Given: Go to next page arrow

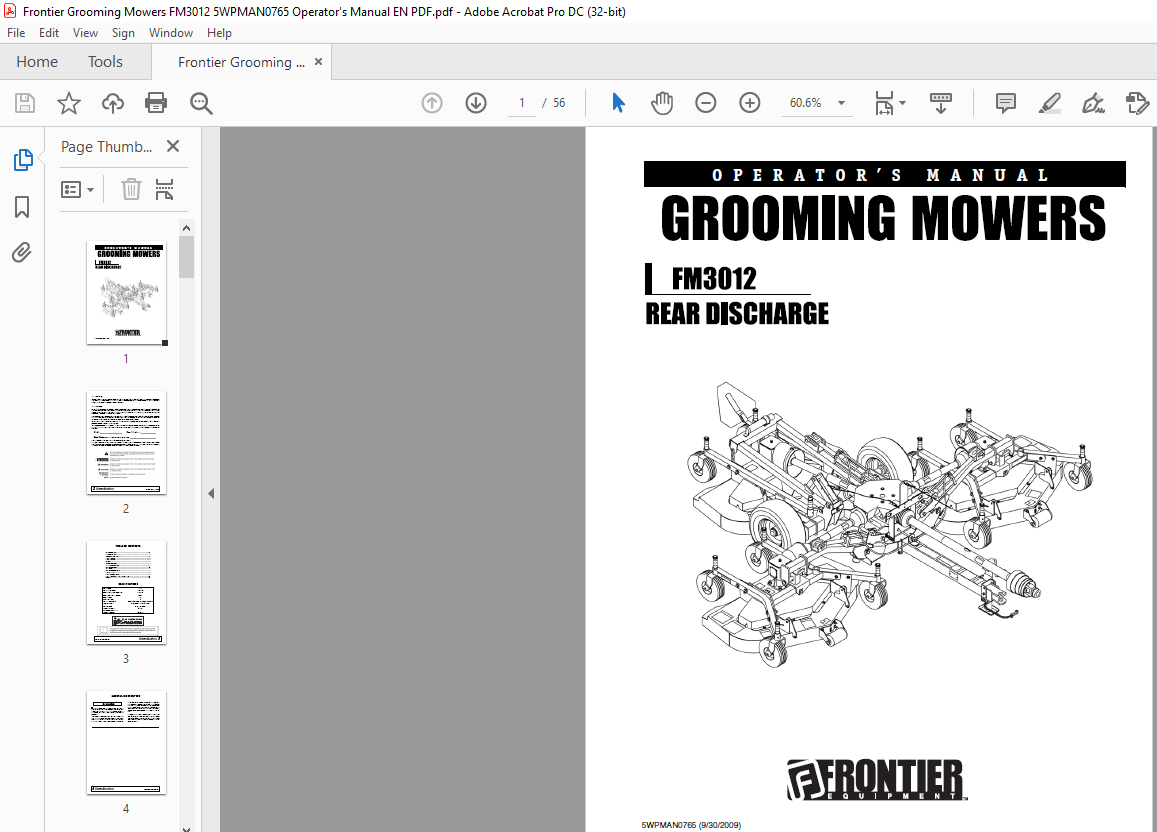Looking at the screenshot, I should click(x=476, y=103).
